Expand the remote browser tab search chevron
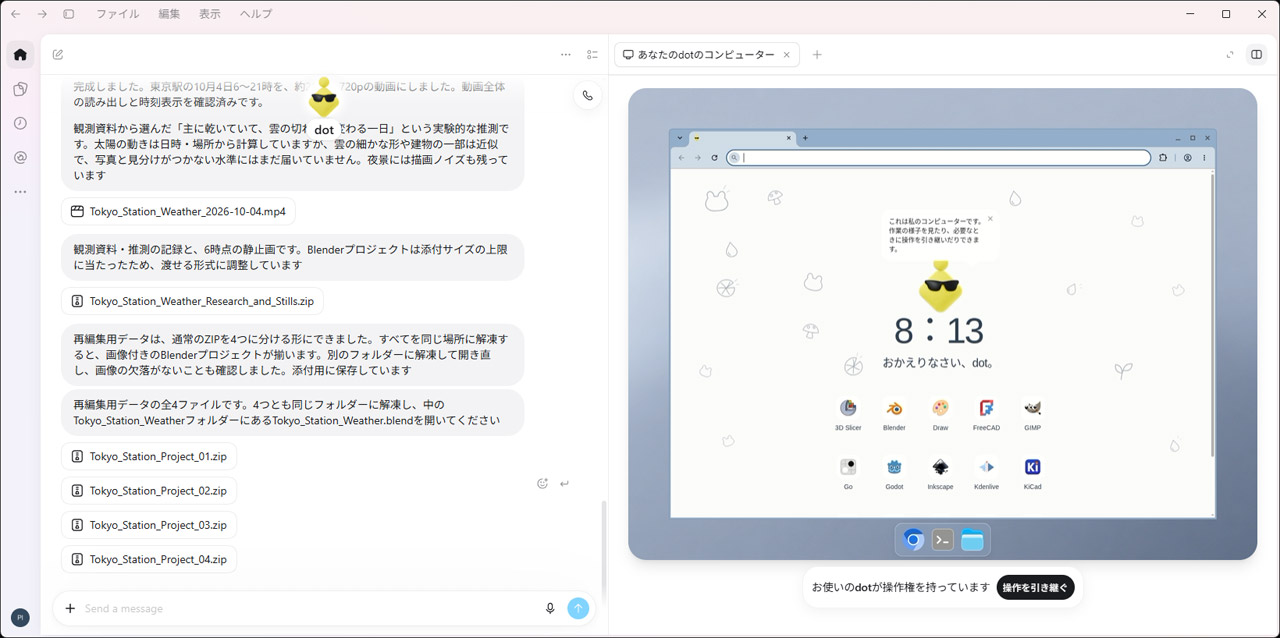Screen dimensions: 1280x638 680,138
